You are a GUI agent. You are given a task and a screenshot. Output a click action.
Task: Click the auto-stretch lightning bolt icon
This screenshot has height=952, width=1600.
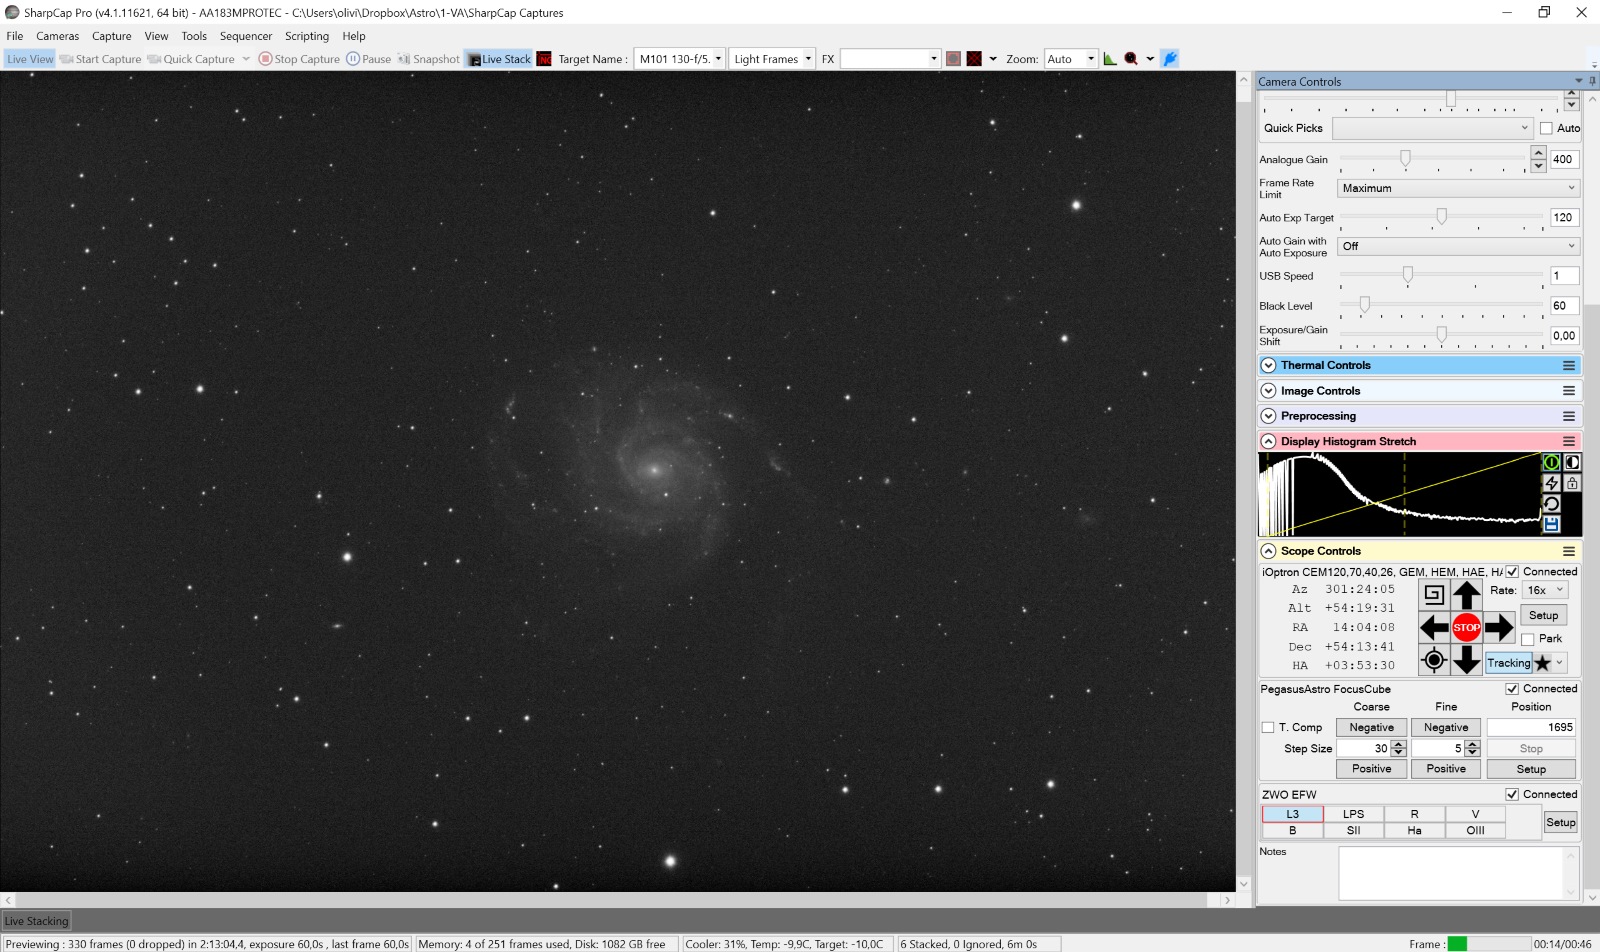pos(1551,483)
